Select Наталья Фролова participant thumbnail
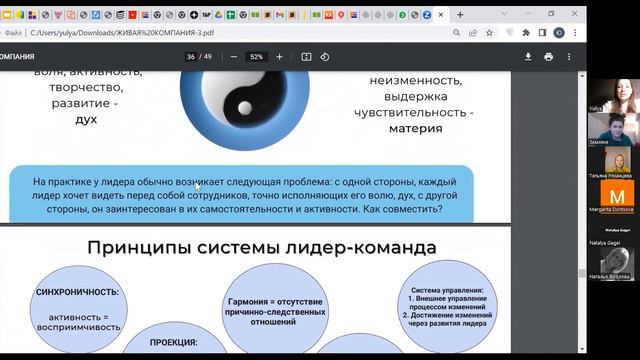640x360 pixels. [613, 264]
